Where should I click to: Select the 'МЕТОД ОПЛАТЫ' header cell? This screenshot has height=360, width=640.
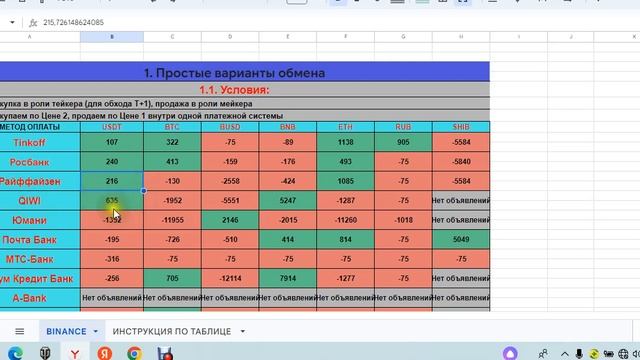40,127
